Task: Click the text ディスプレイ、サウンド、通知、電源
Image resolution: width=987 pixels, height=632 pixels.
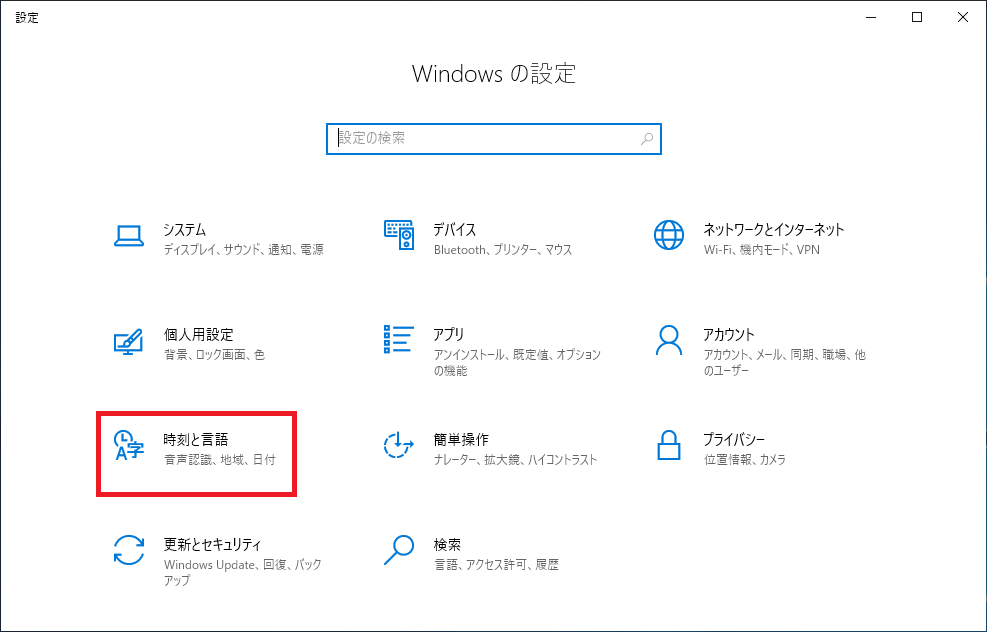Action: pos(244,249)
